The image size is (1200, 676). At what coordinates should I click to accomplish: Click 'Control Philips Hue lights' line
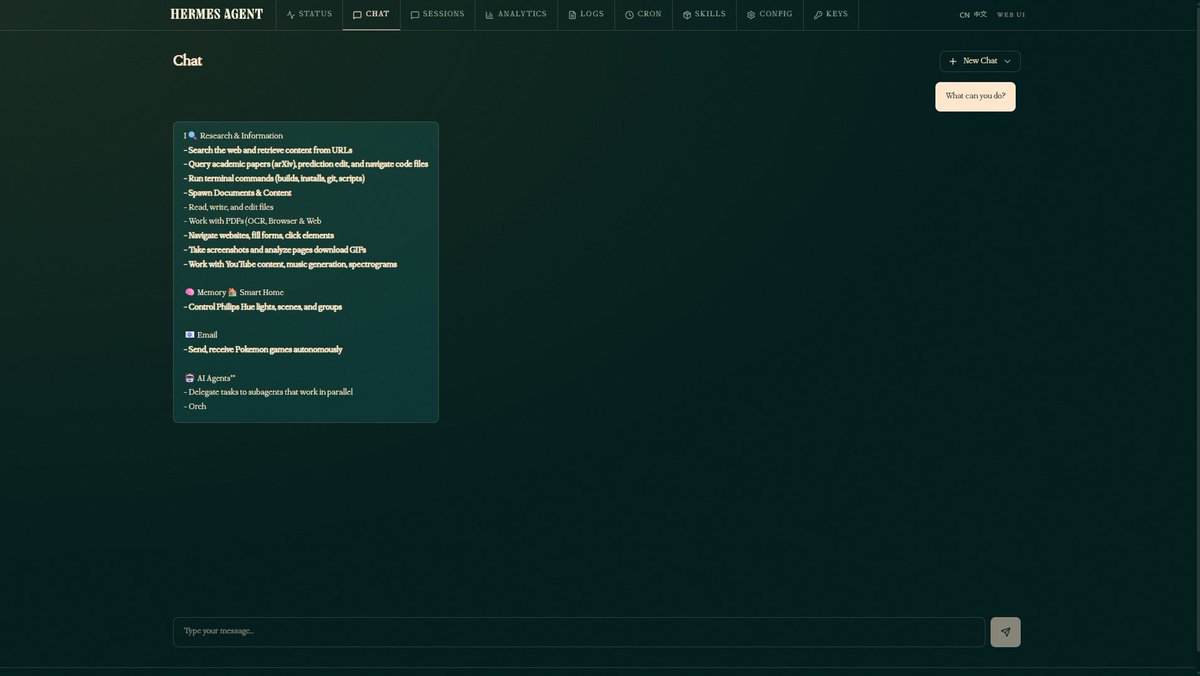coord(263,307)
